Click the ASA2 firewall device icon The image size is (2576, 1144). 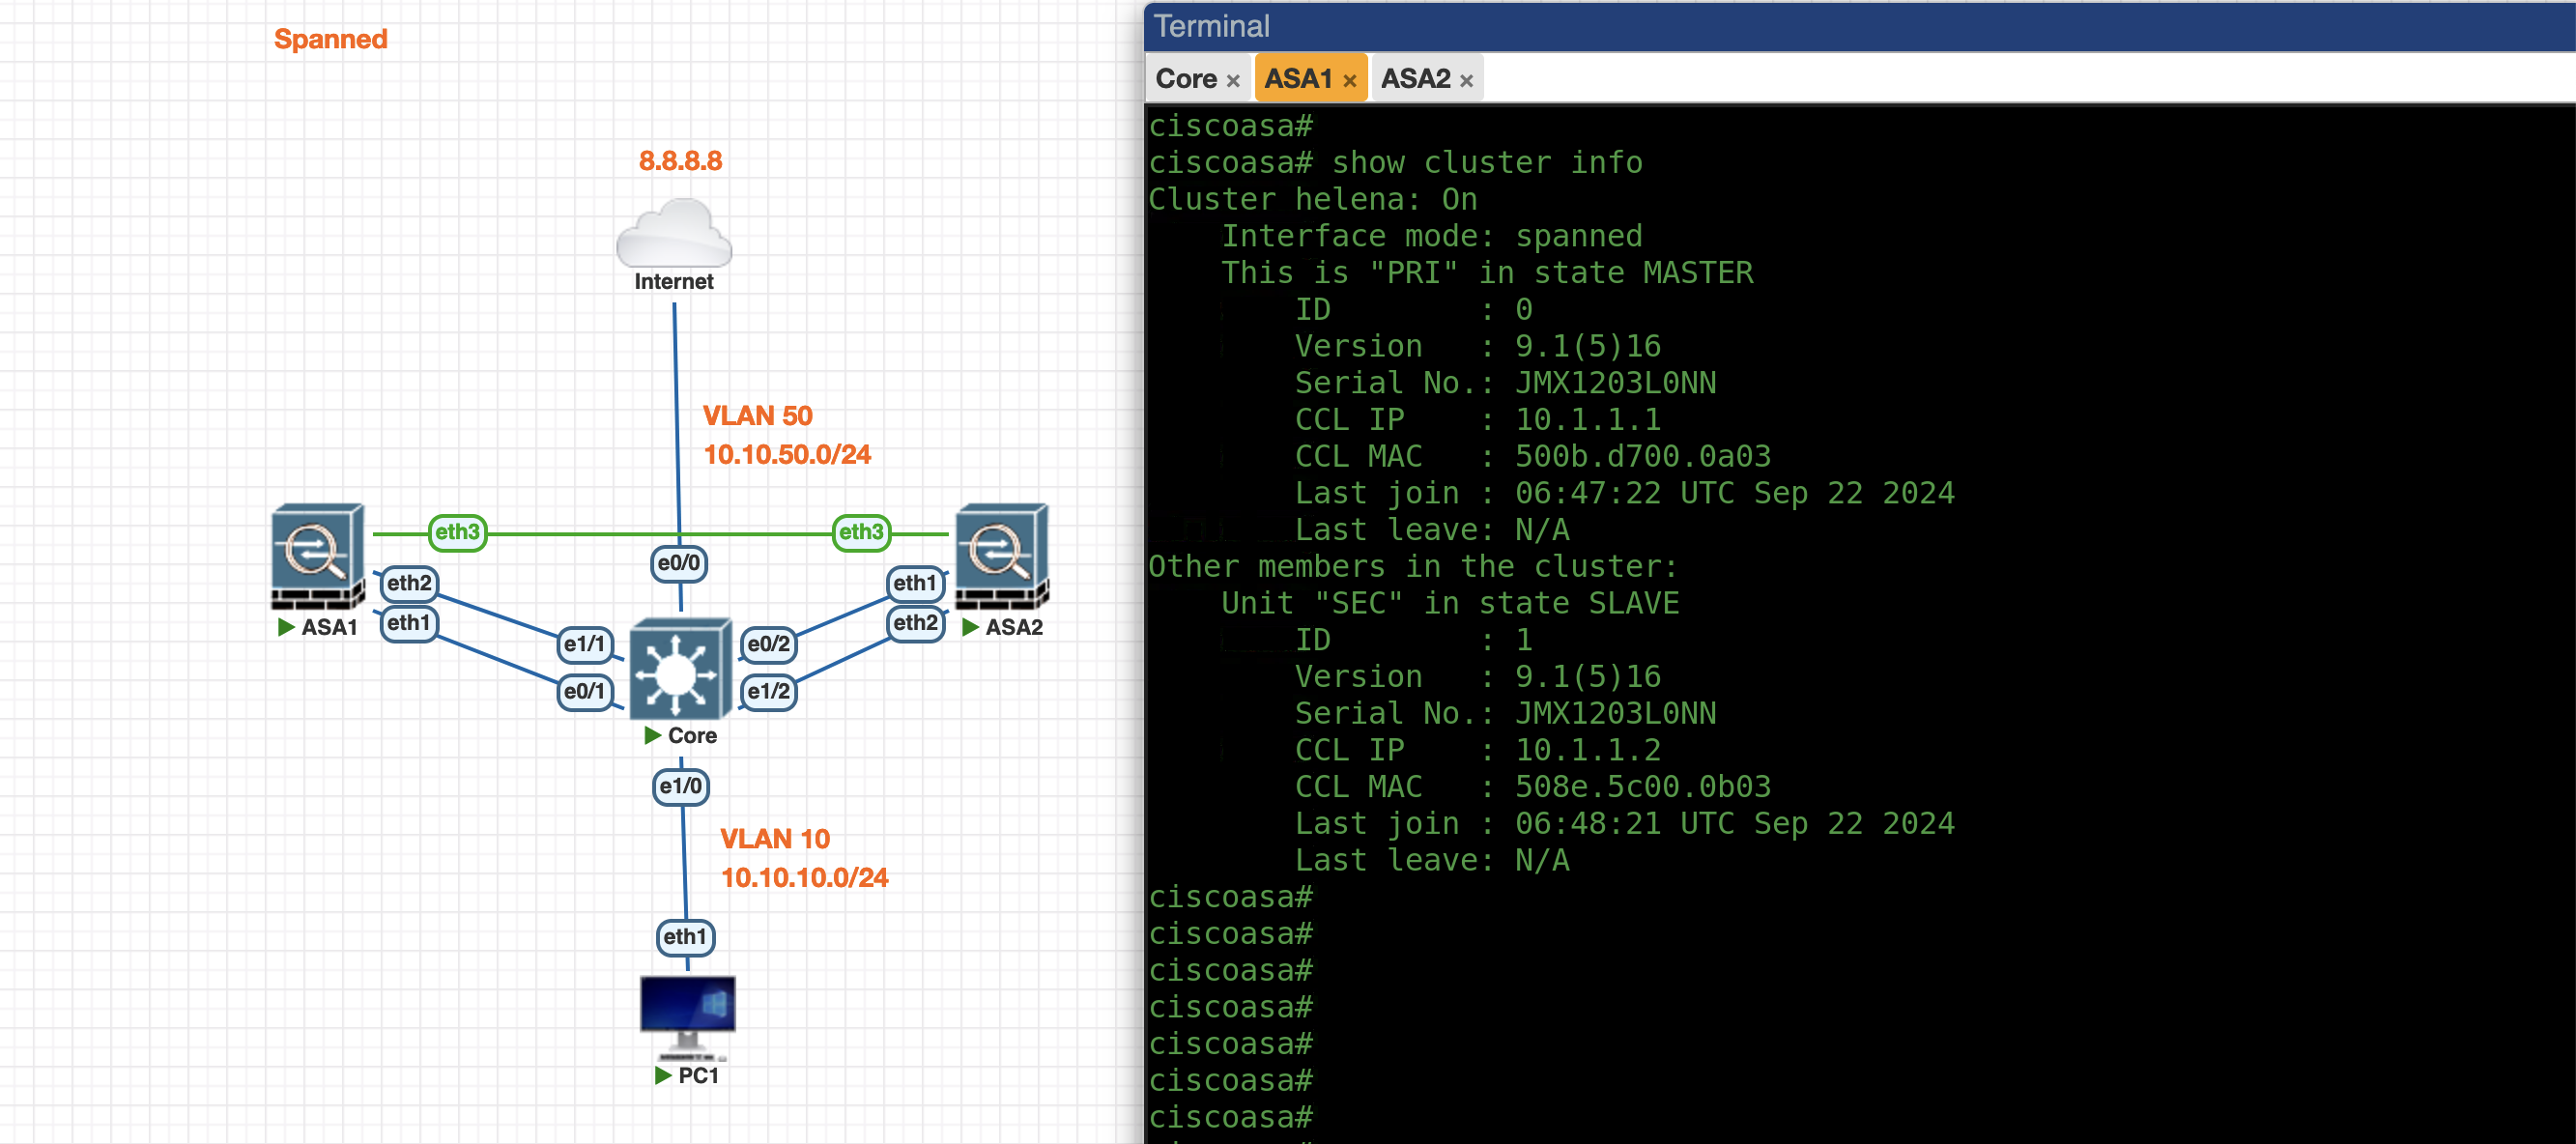1001,555
